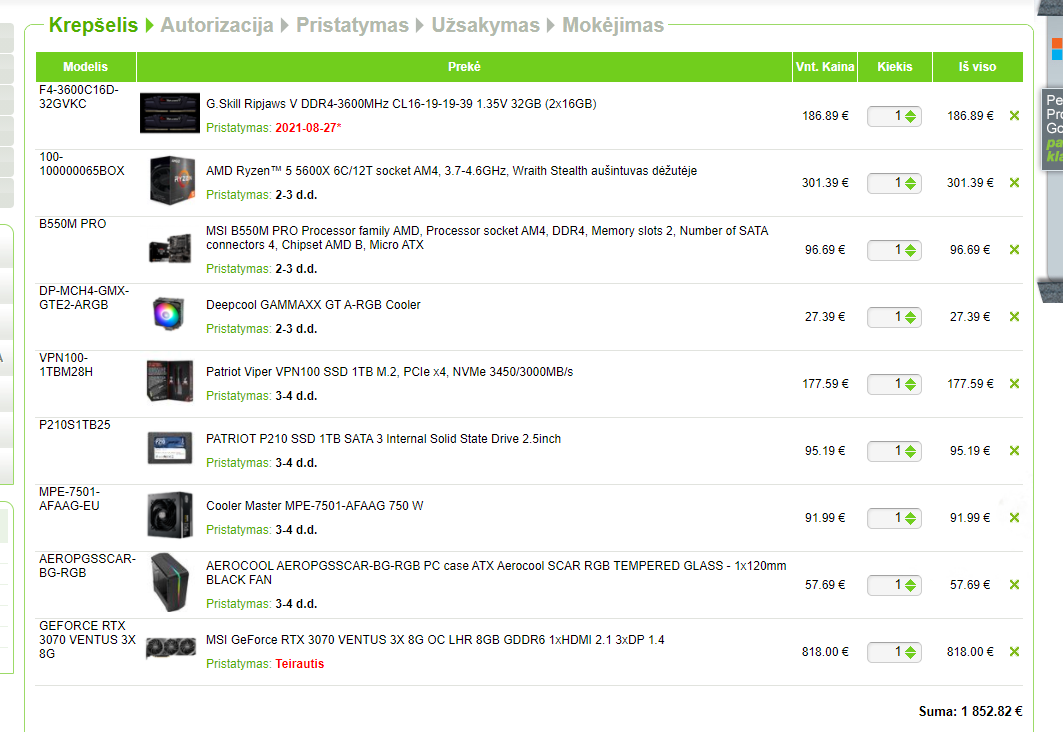The height and width of the screenshot is (732, 1063).
Task: Open MSI B550M PRO motherboard thumbnail
Action: tap(170, 248)
